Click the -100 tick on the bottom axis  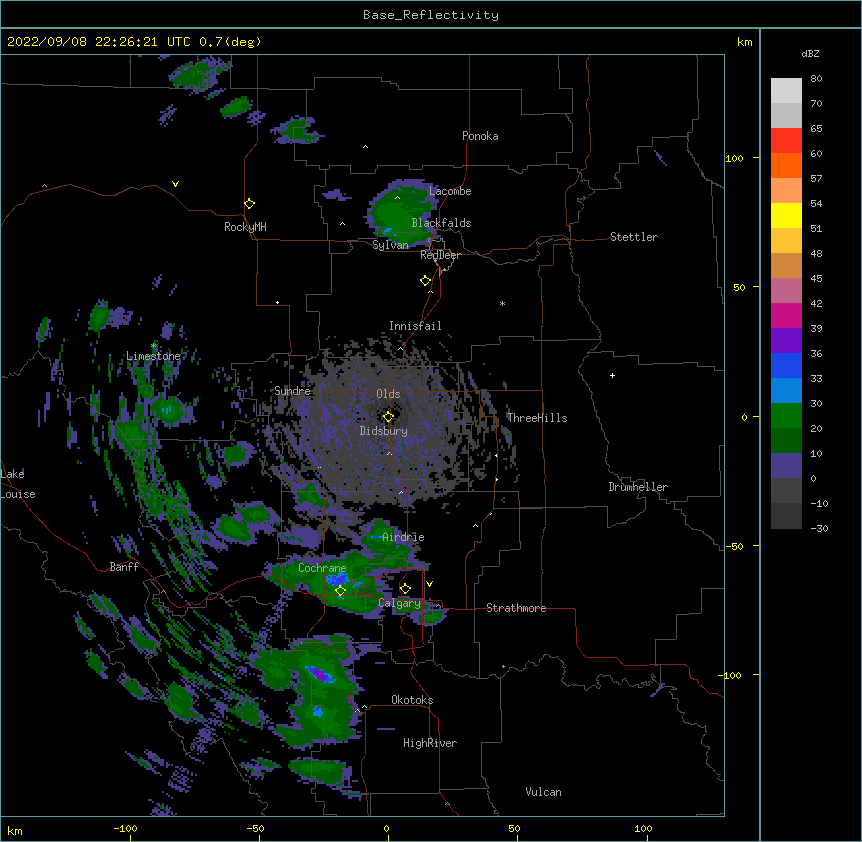click(125, 828)
